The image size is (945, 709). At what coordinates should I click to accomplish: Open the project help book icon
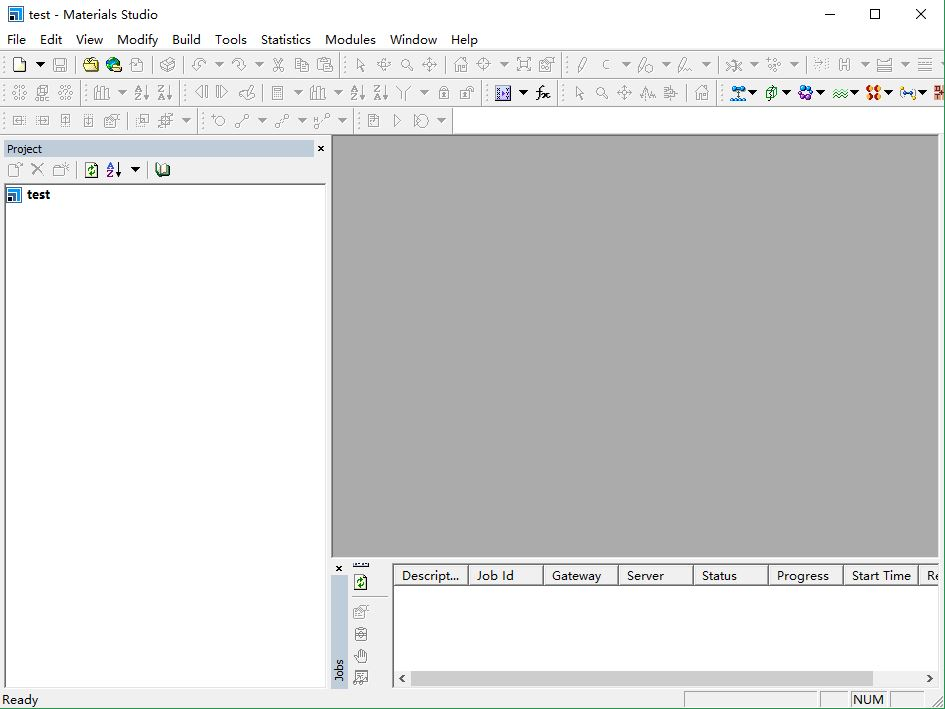[x=163, y=170]
